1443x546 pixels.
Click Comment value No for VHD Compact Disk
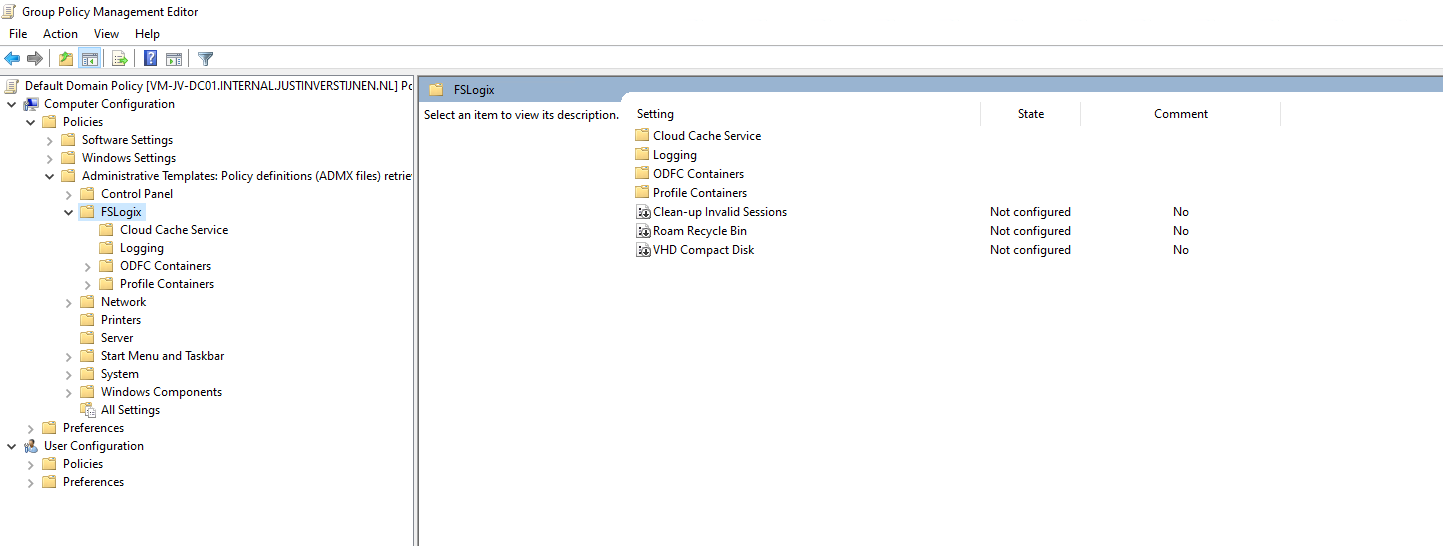[1181, 250]
